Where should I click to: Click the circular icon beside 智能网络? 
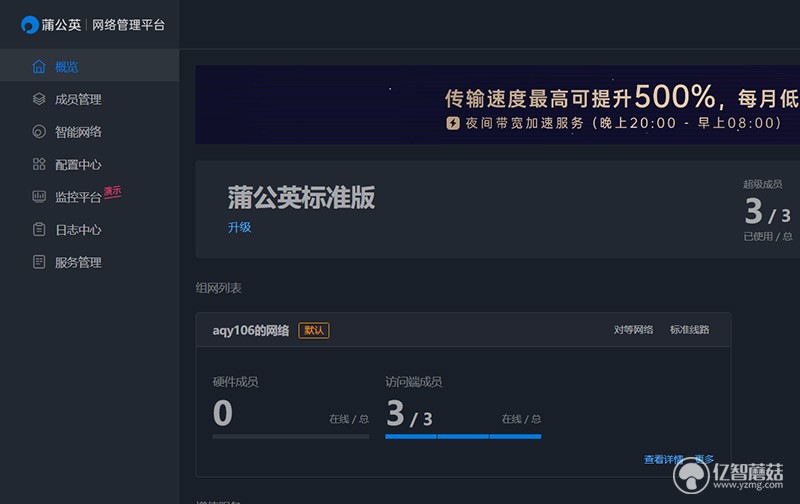click(x=39, y=132)
